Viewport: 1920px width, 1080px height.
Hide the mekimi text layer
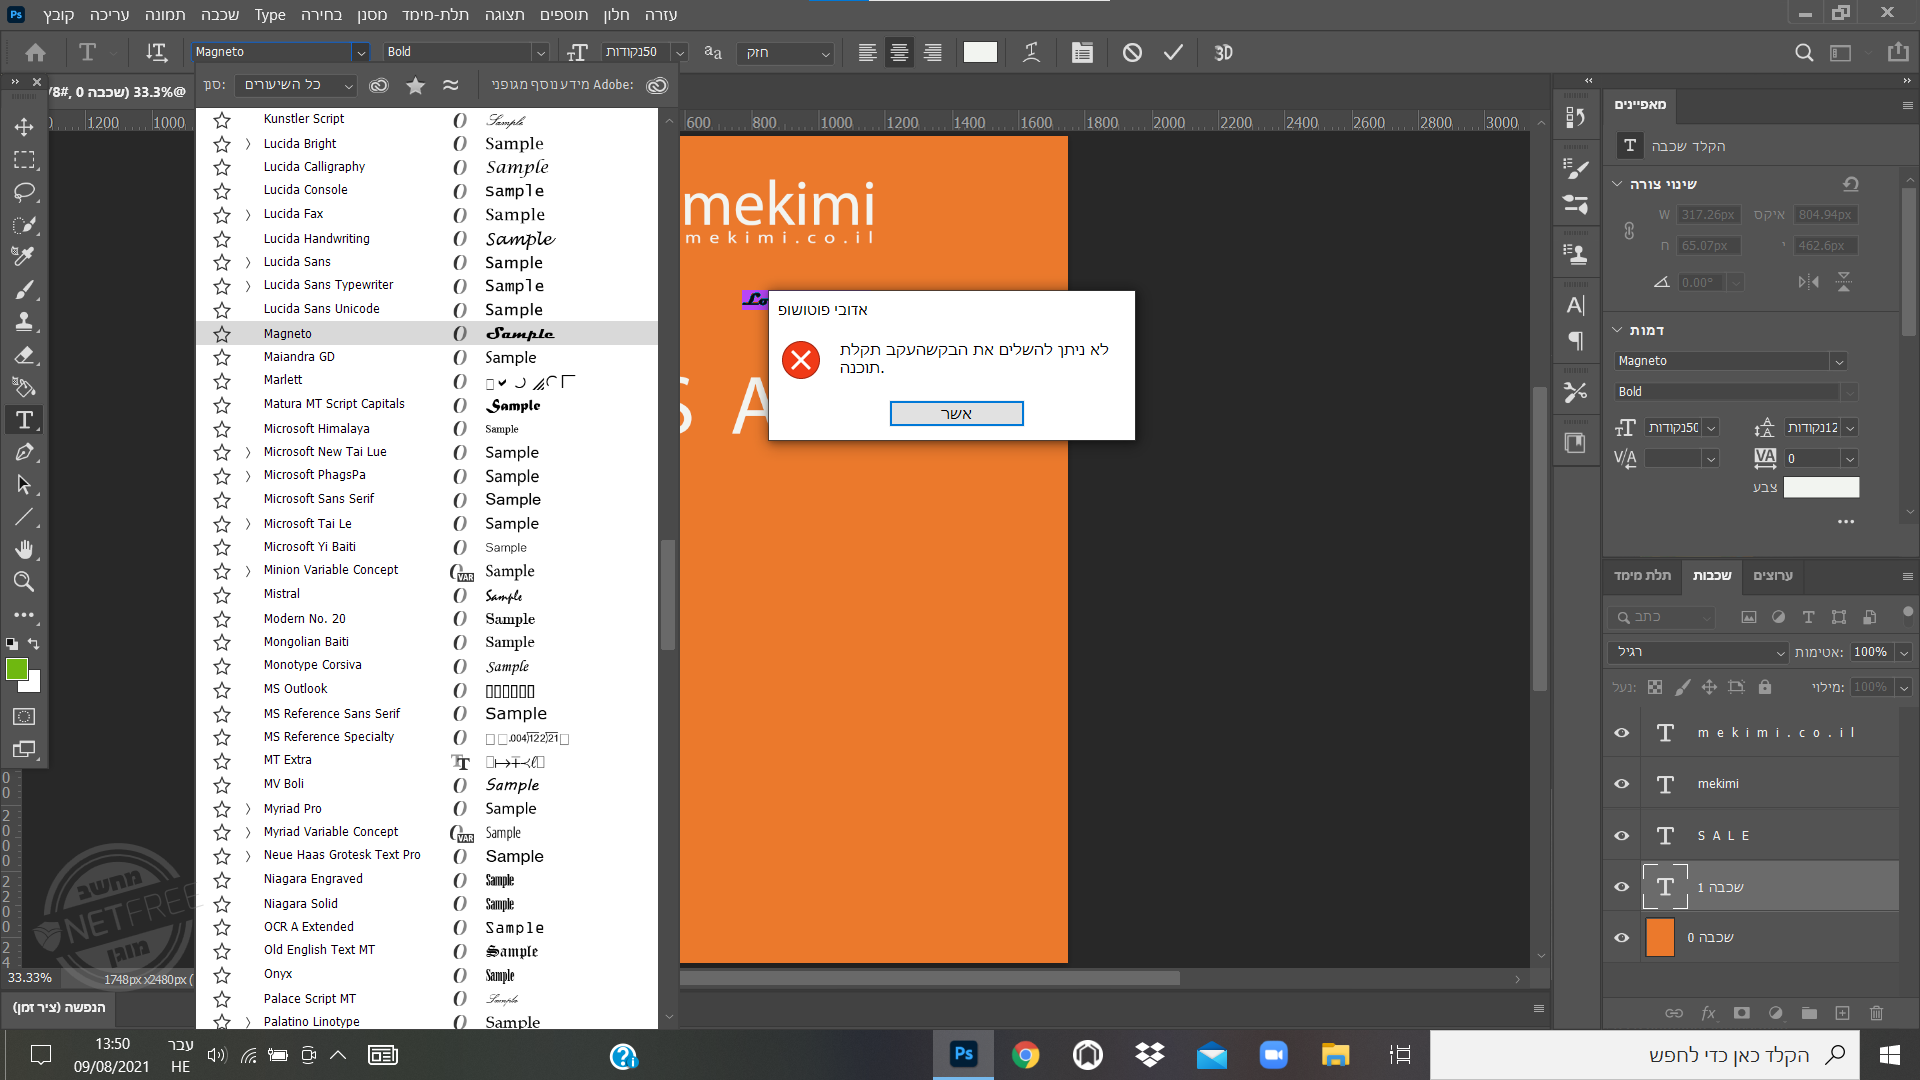(1621, 784)
